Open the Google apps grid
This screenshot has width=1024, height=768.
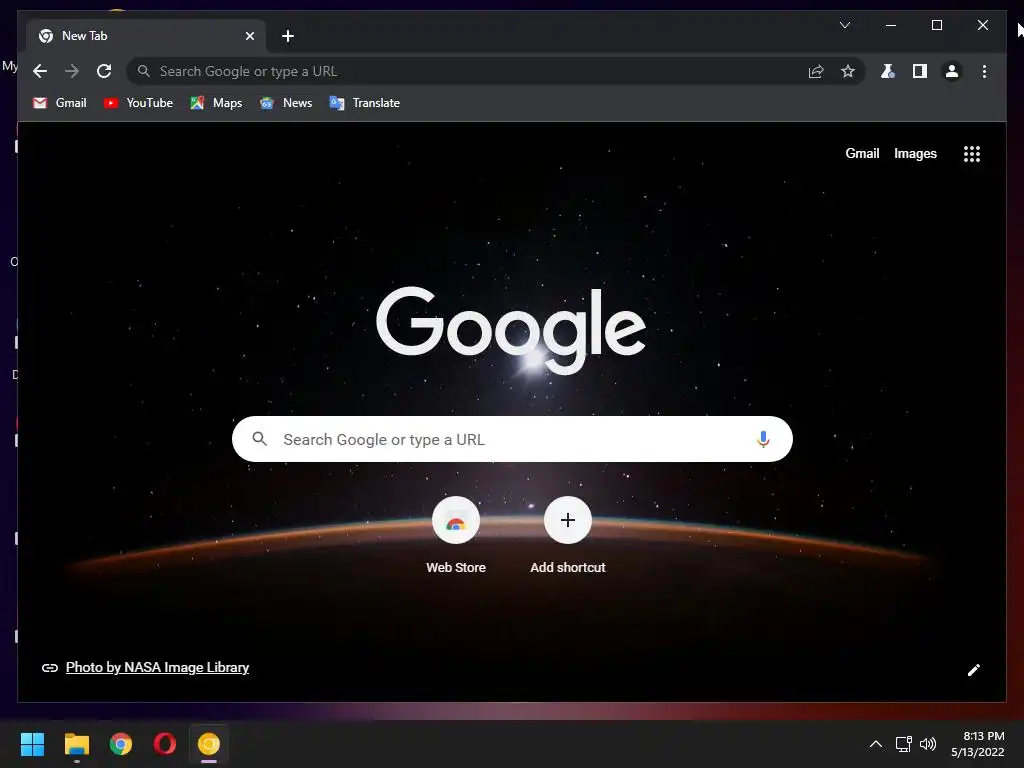point(972,153)
